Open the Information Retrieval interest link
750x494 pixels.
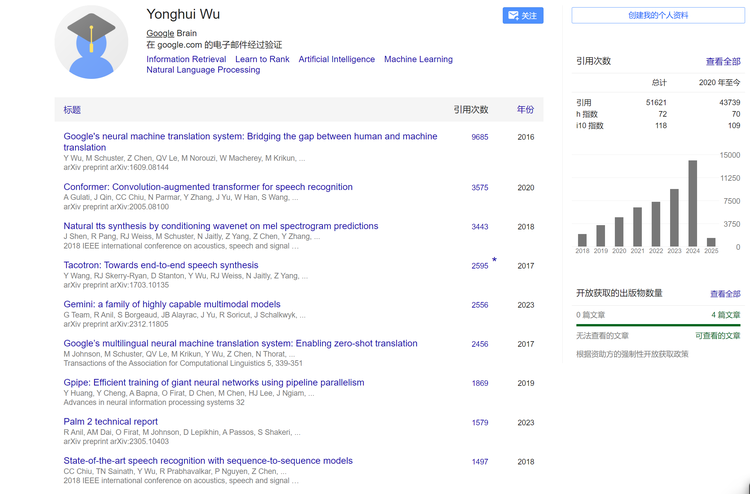click(186, 59)
